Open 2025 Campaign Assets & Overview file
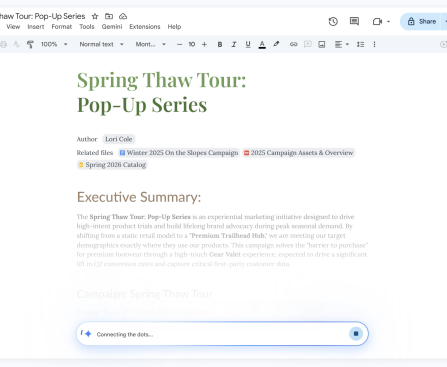 (298, 153)
